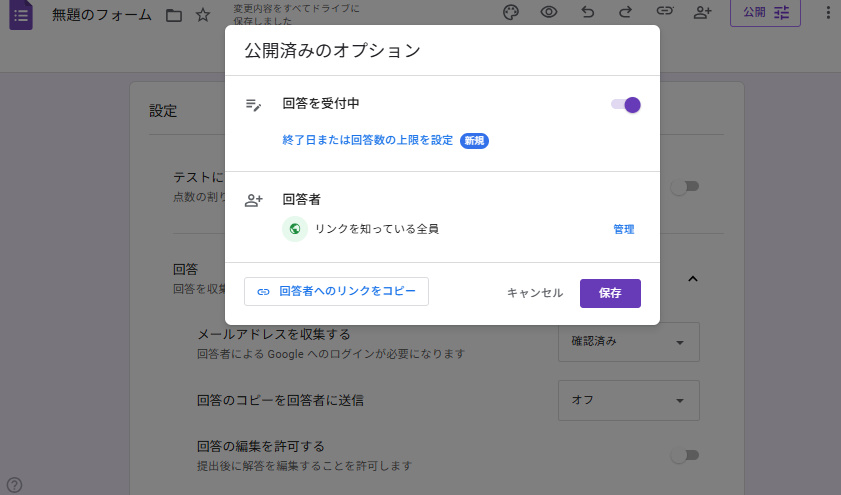Star the untitled form
841x495 pixels.
[203, 15]
